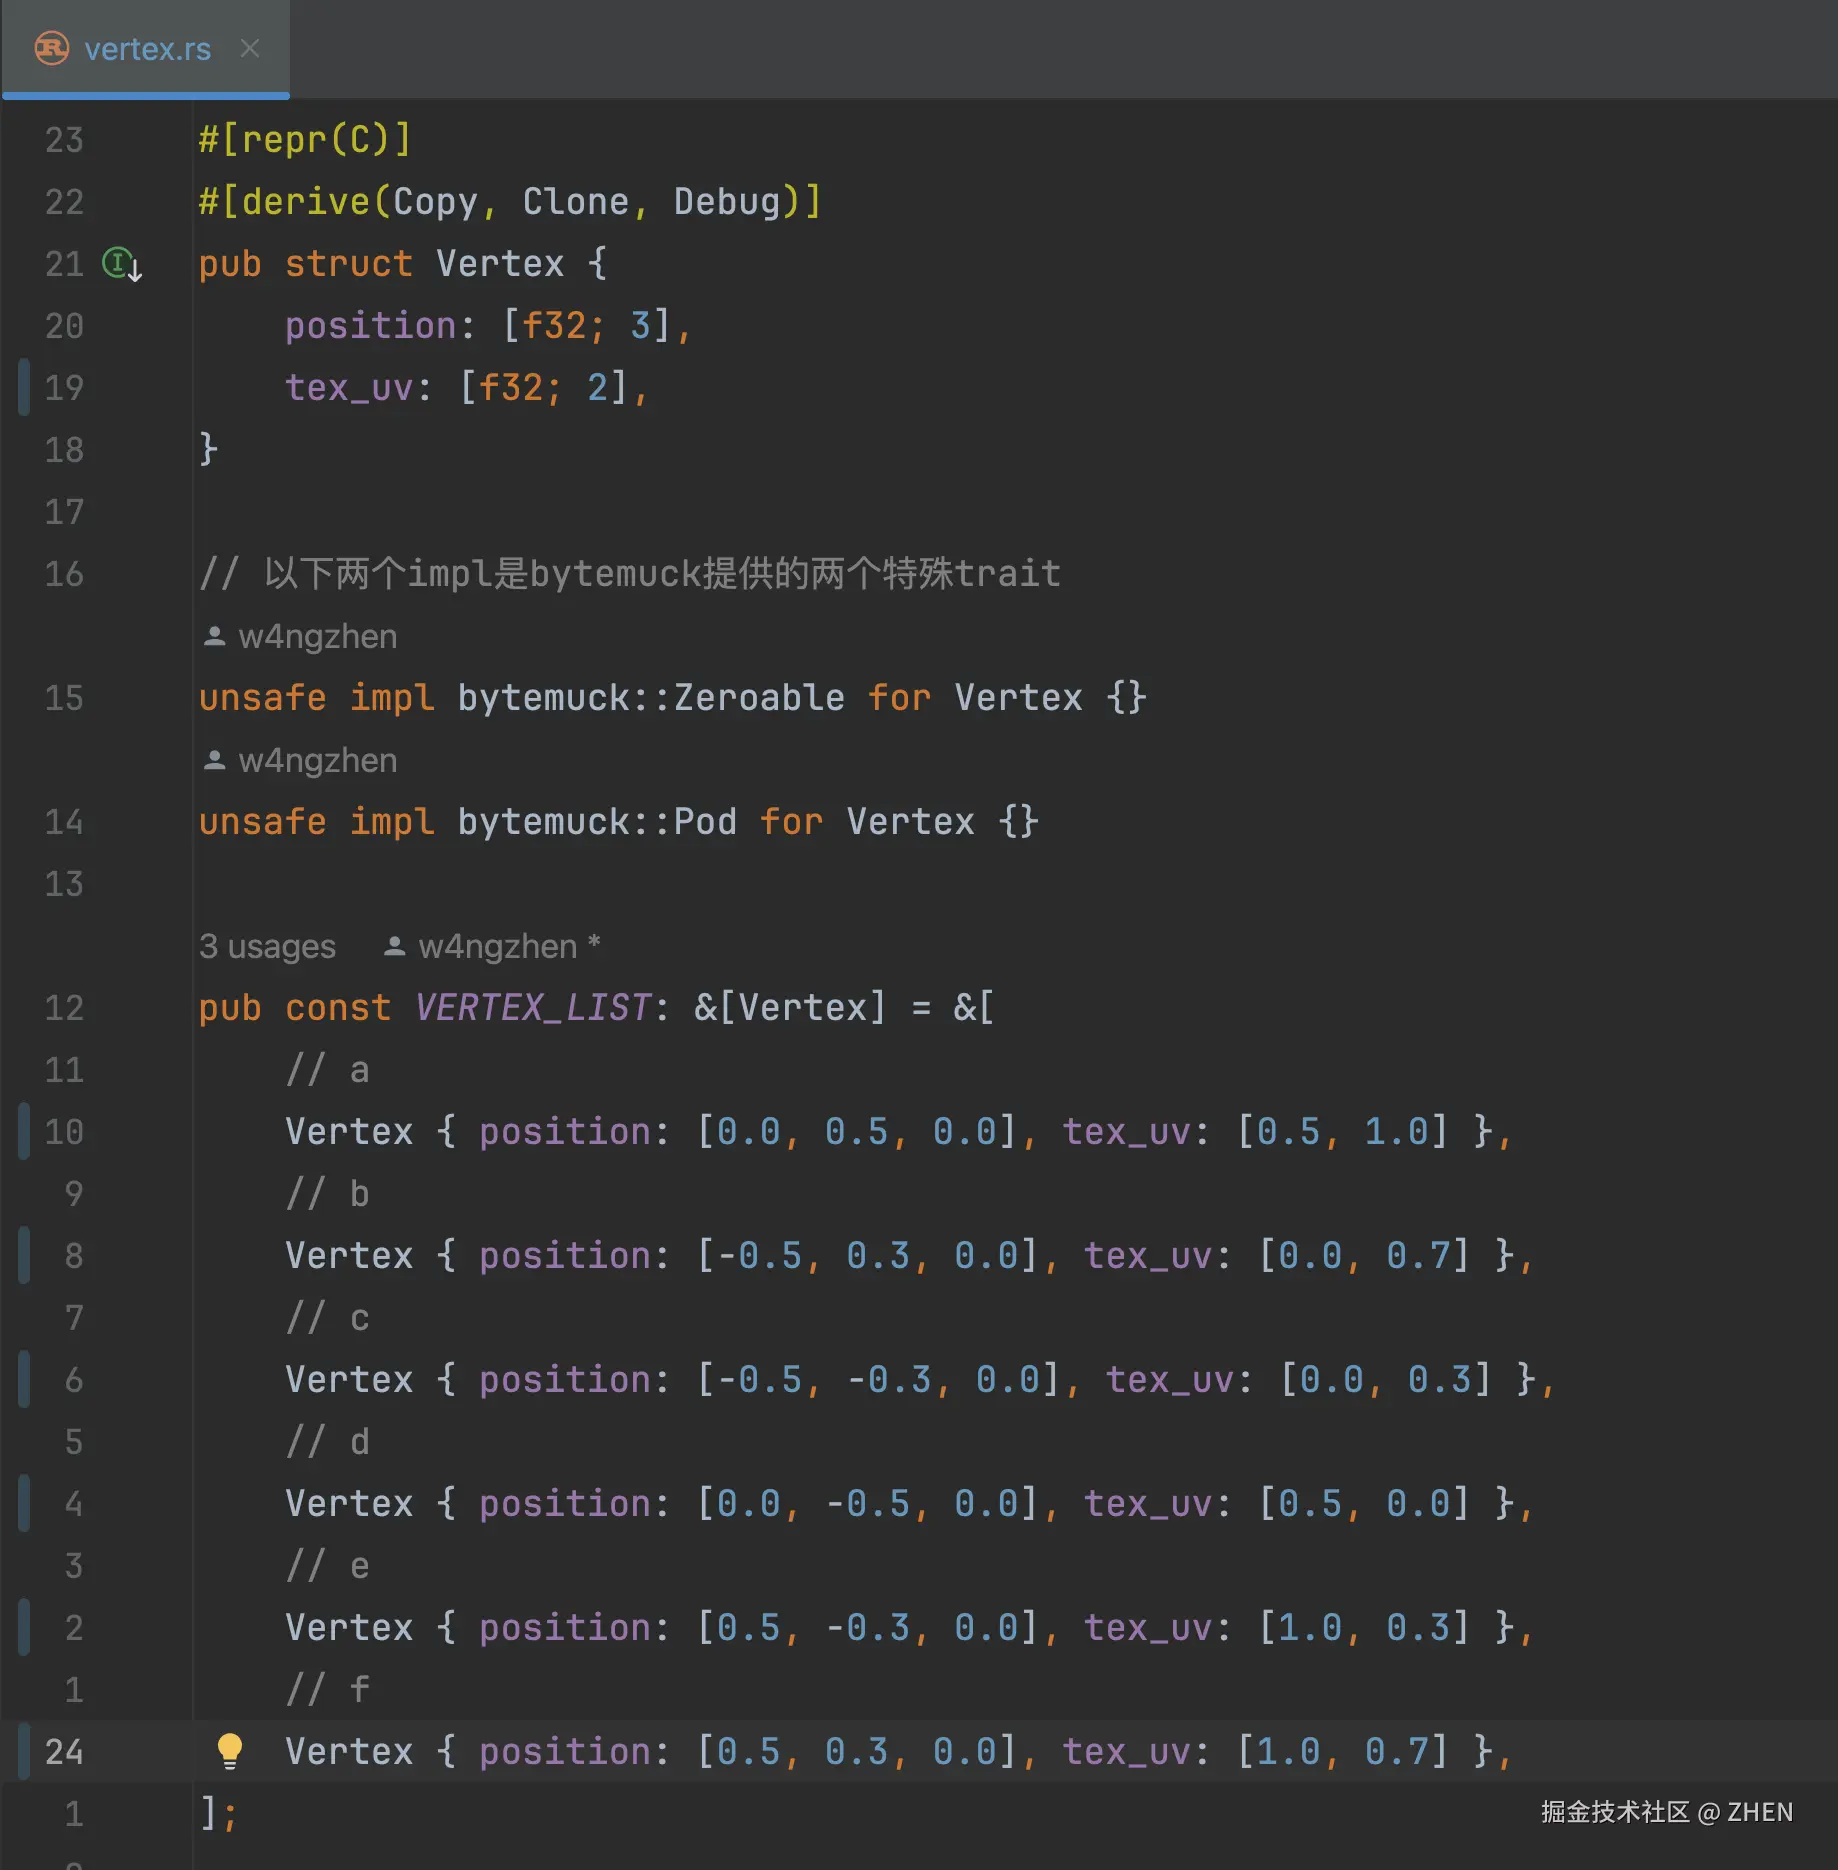This screenshot has height=1870, width=1838.
Task: Click the '// e' comment line
Action: click(328, 1566)
